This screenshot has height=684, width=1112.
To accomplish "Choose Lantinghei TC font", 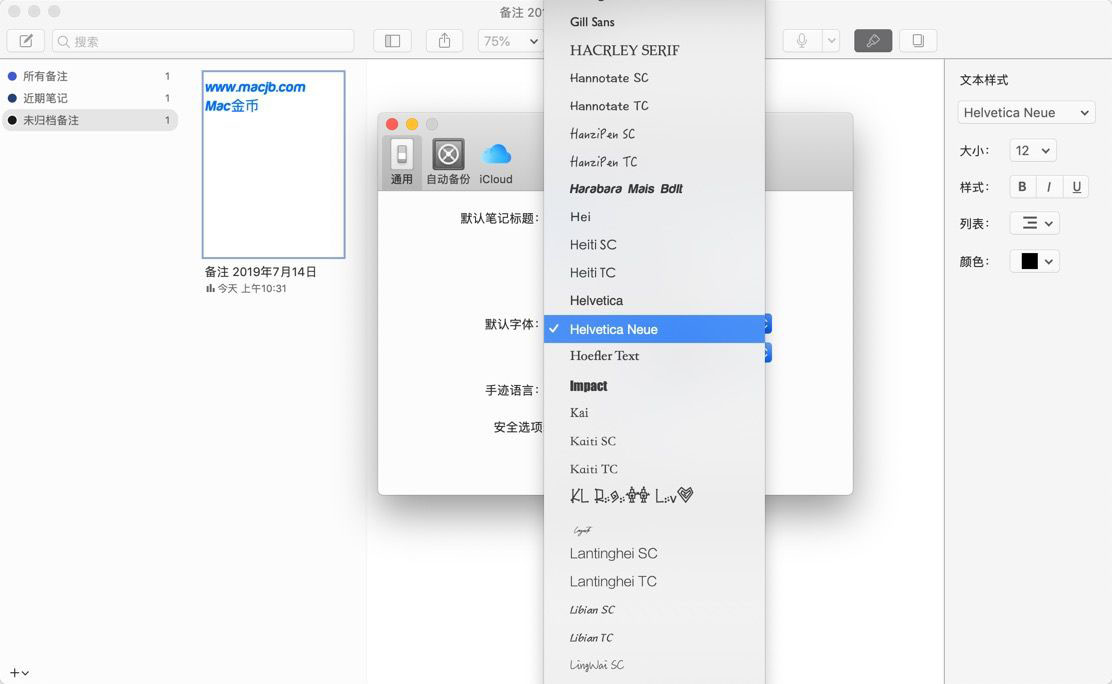I will (654, 581).
